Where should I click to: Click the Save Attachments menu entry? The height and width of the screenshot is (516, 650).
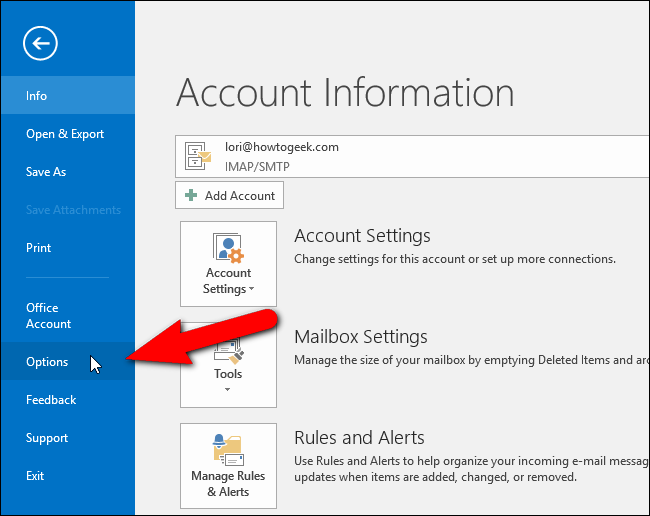[73, 210]
